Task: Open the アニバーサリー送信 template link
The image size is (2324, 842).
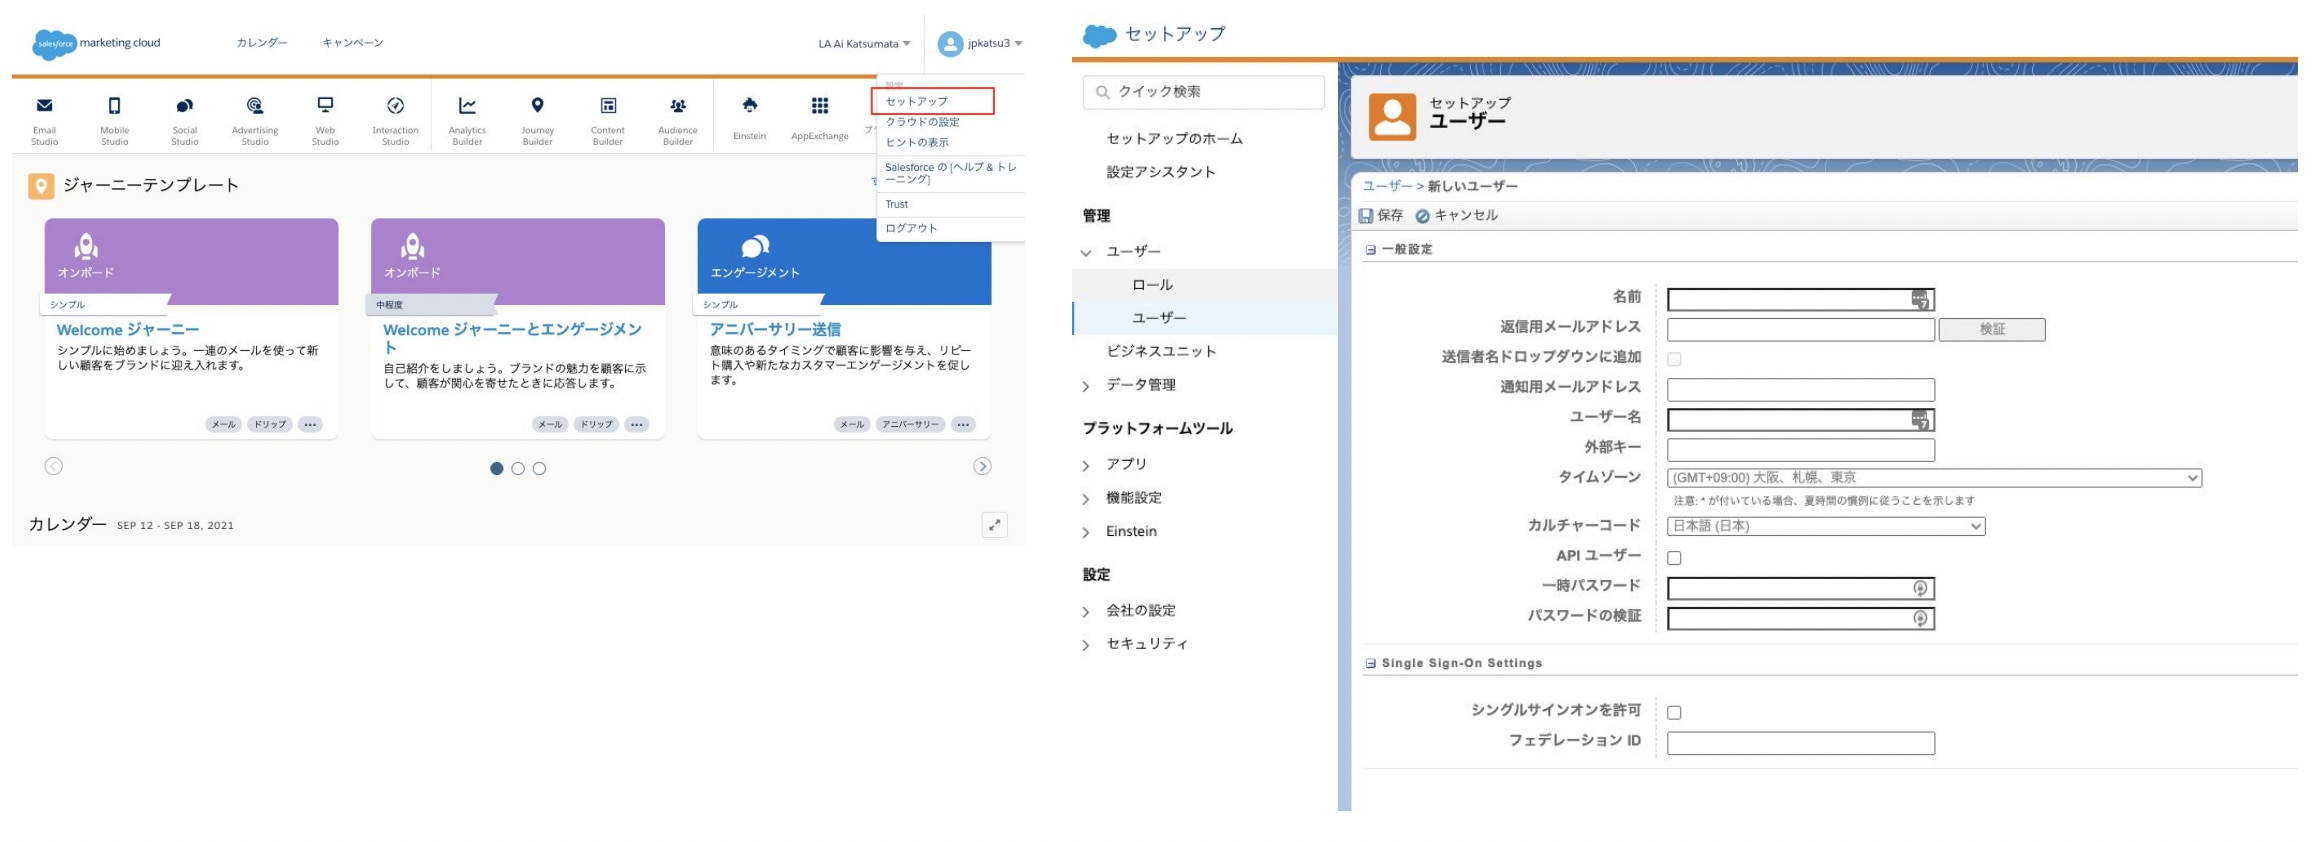Action: 775,329
